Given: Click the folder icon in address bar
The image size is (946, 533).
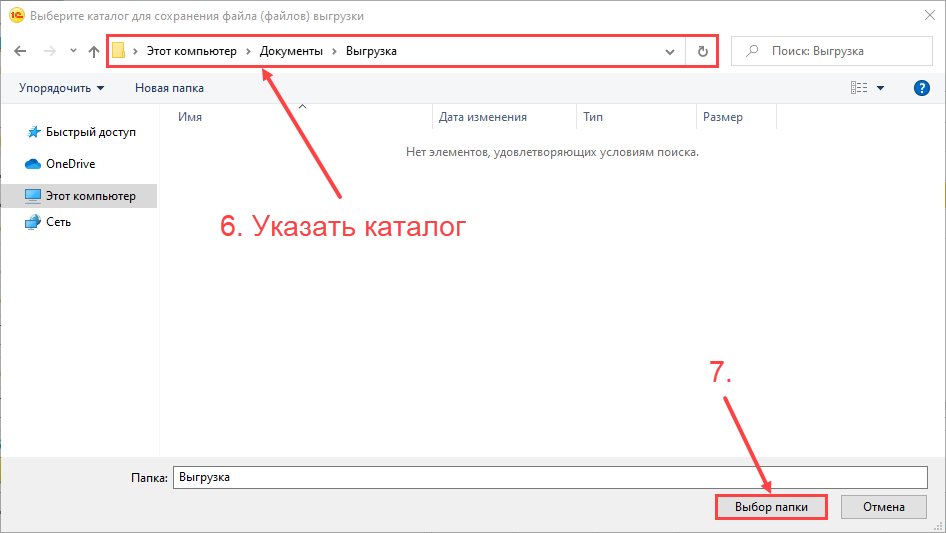Looking at the screenshot, I should pyautogui.click(x=119, y=51).
